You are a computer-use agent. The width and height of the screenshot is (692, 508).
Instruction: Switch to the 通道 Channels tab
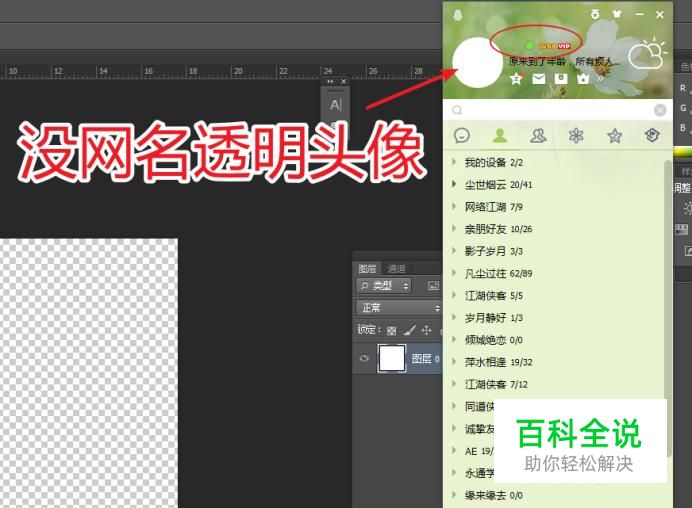tap(396, 268)
